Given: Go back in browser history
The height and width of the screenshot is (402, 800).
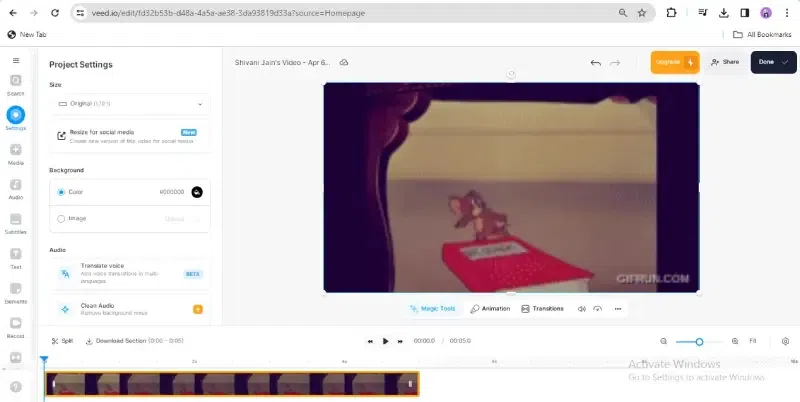Looking at the screenshot, I should tap(13, 13).
